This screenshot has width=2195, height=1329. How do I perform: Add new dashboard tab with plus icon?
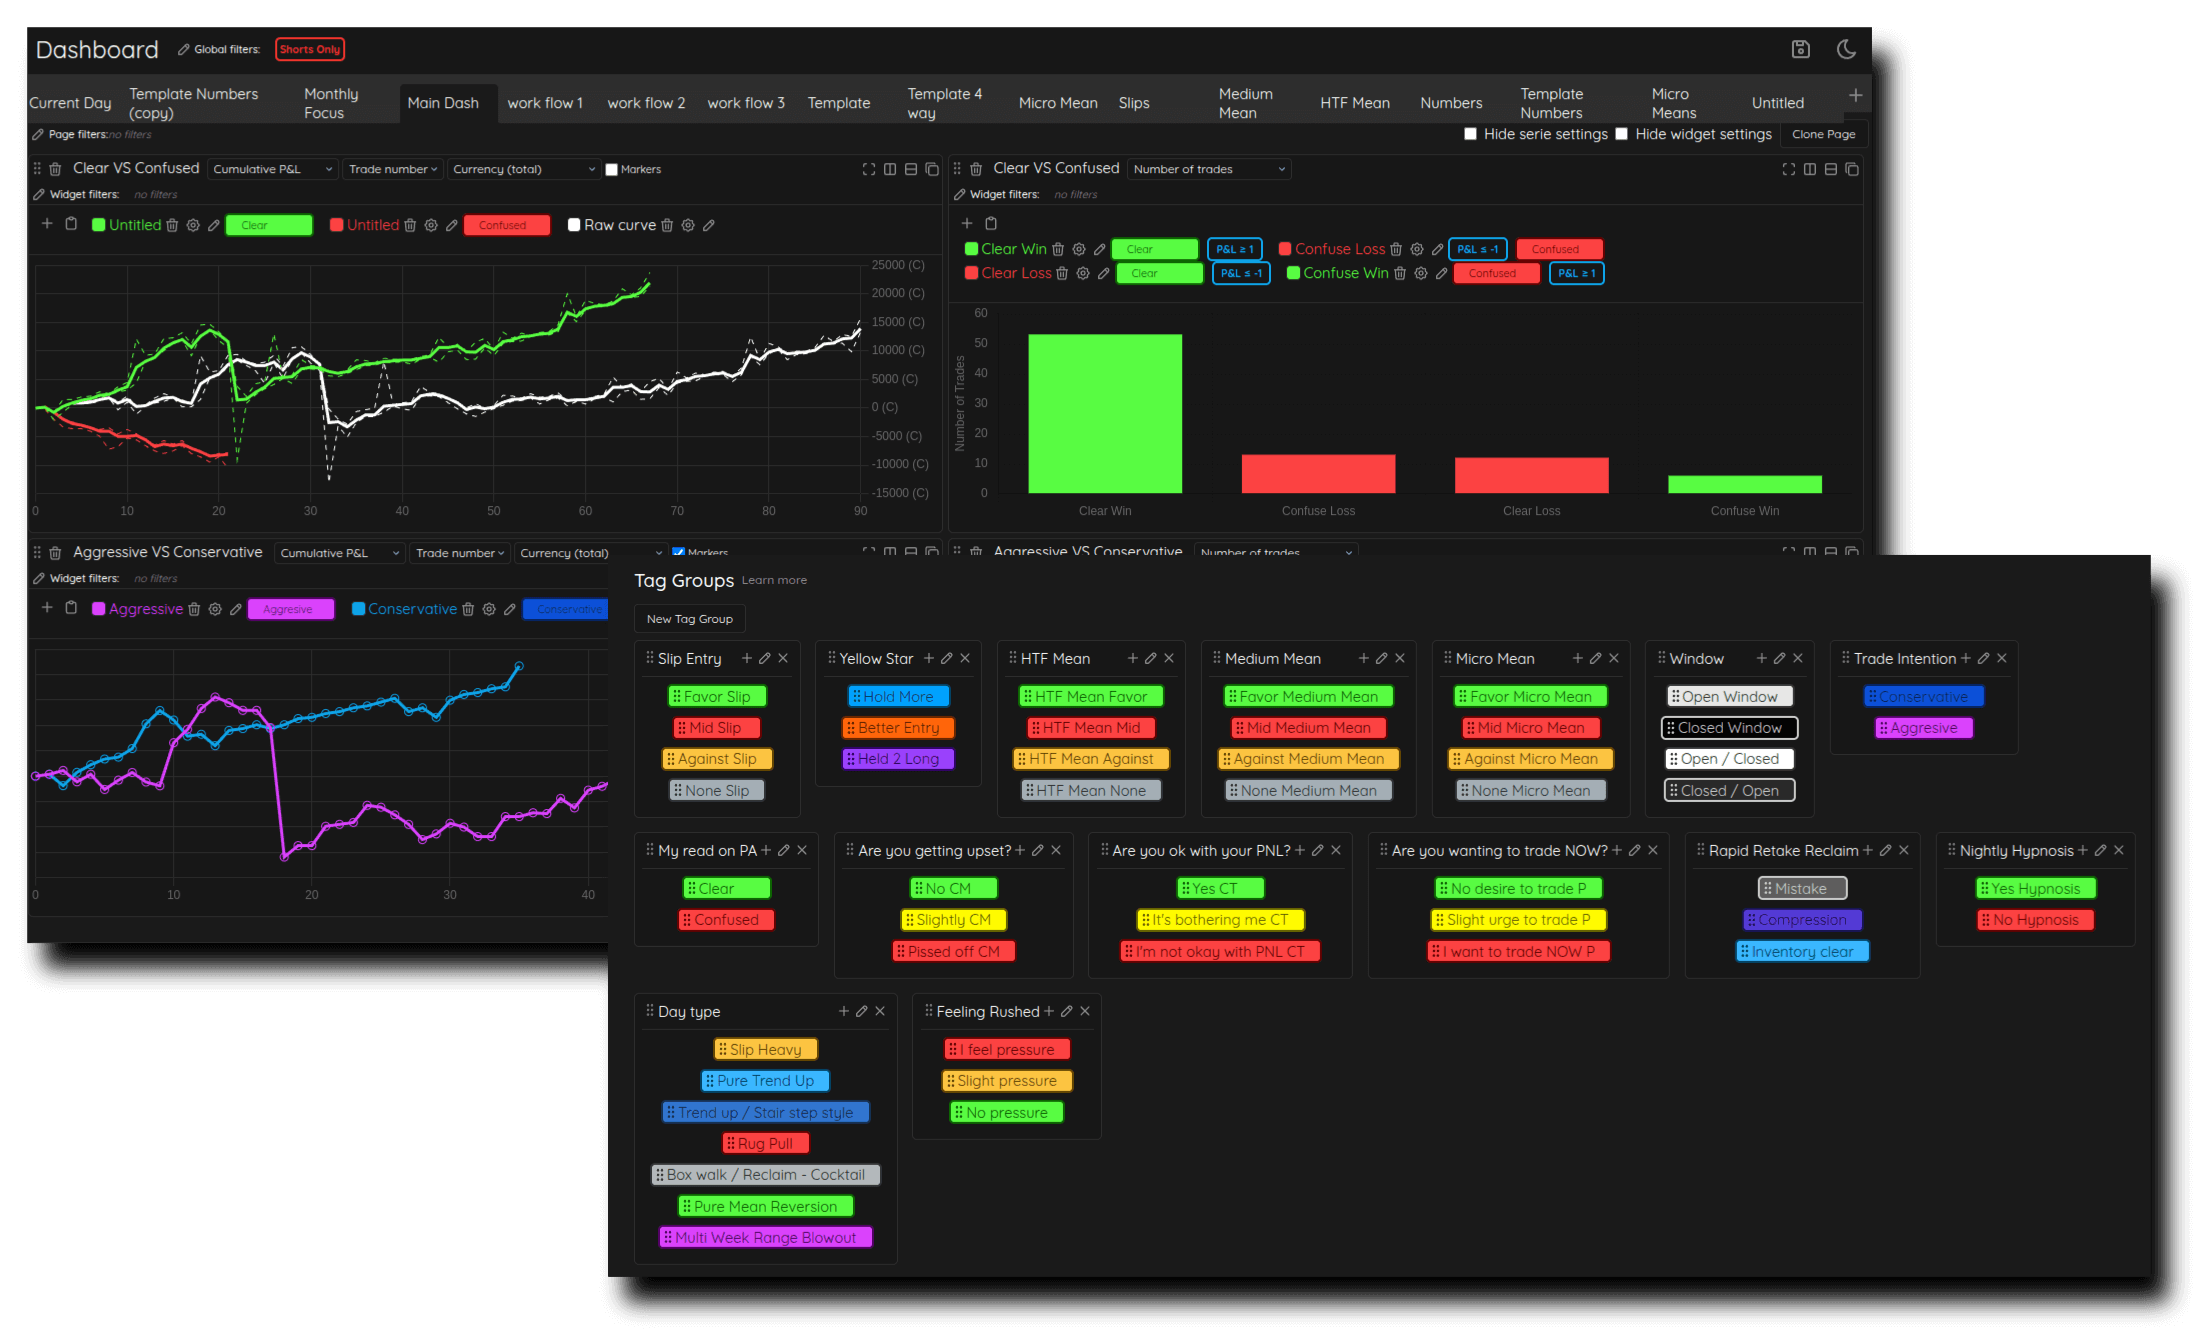tap(1855, 95)
